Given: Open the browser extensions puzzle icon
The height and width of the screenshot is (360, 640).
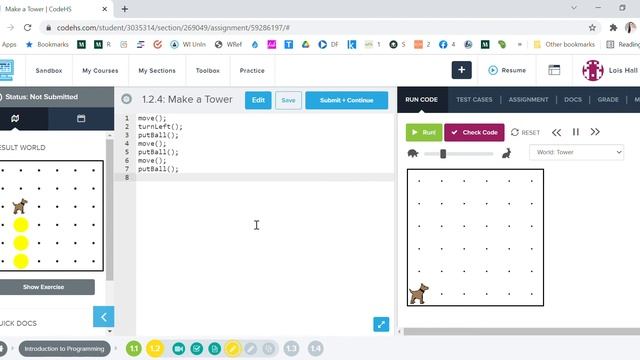Looking at the screenshot, I should (x=613, y=28).
